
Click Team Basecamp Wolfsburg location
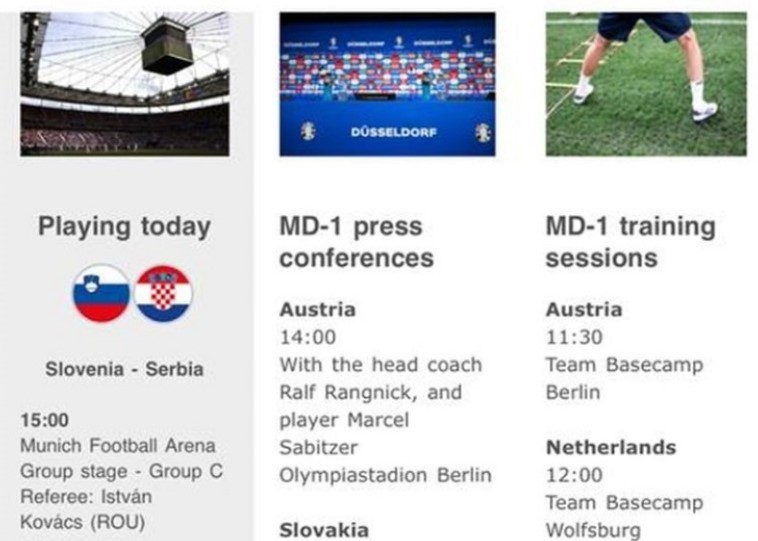[x=624, y=515]
